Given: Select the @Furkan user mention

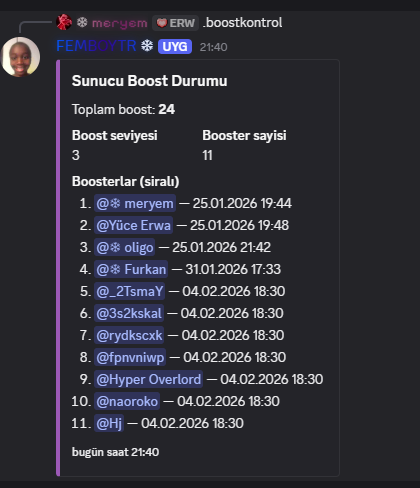Looking at the screenshot, I should (x=131, y=269).
